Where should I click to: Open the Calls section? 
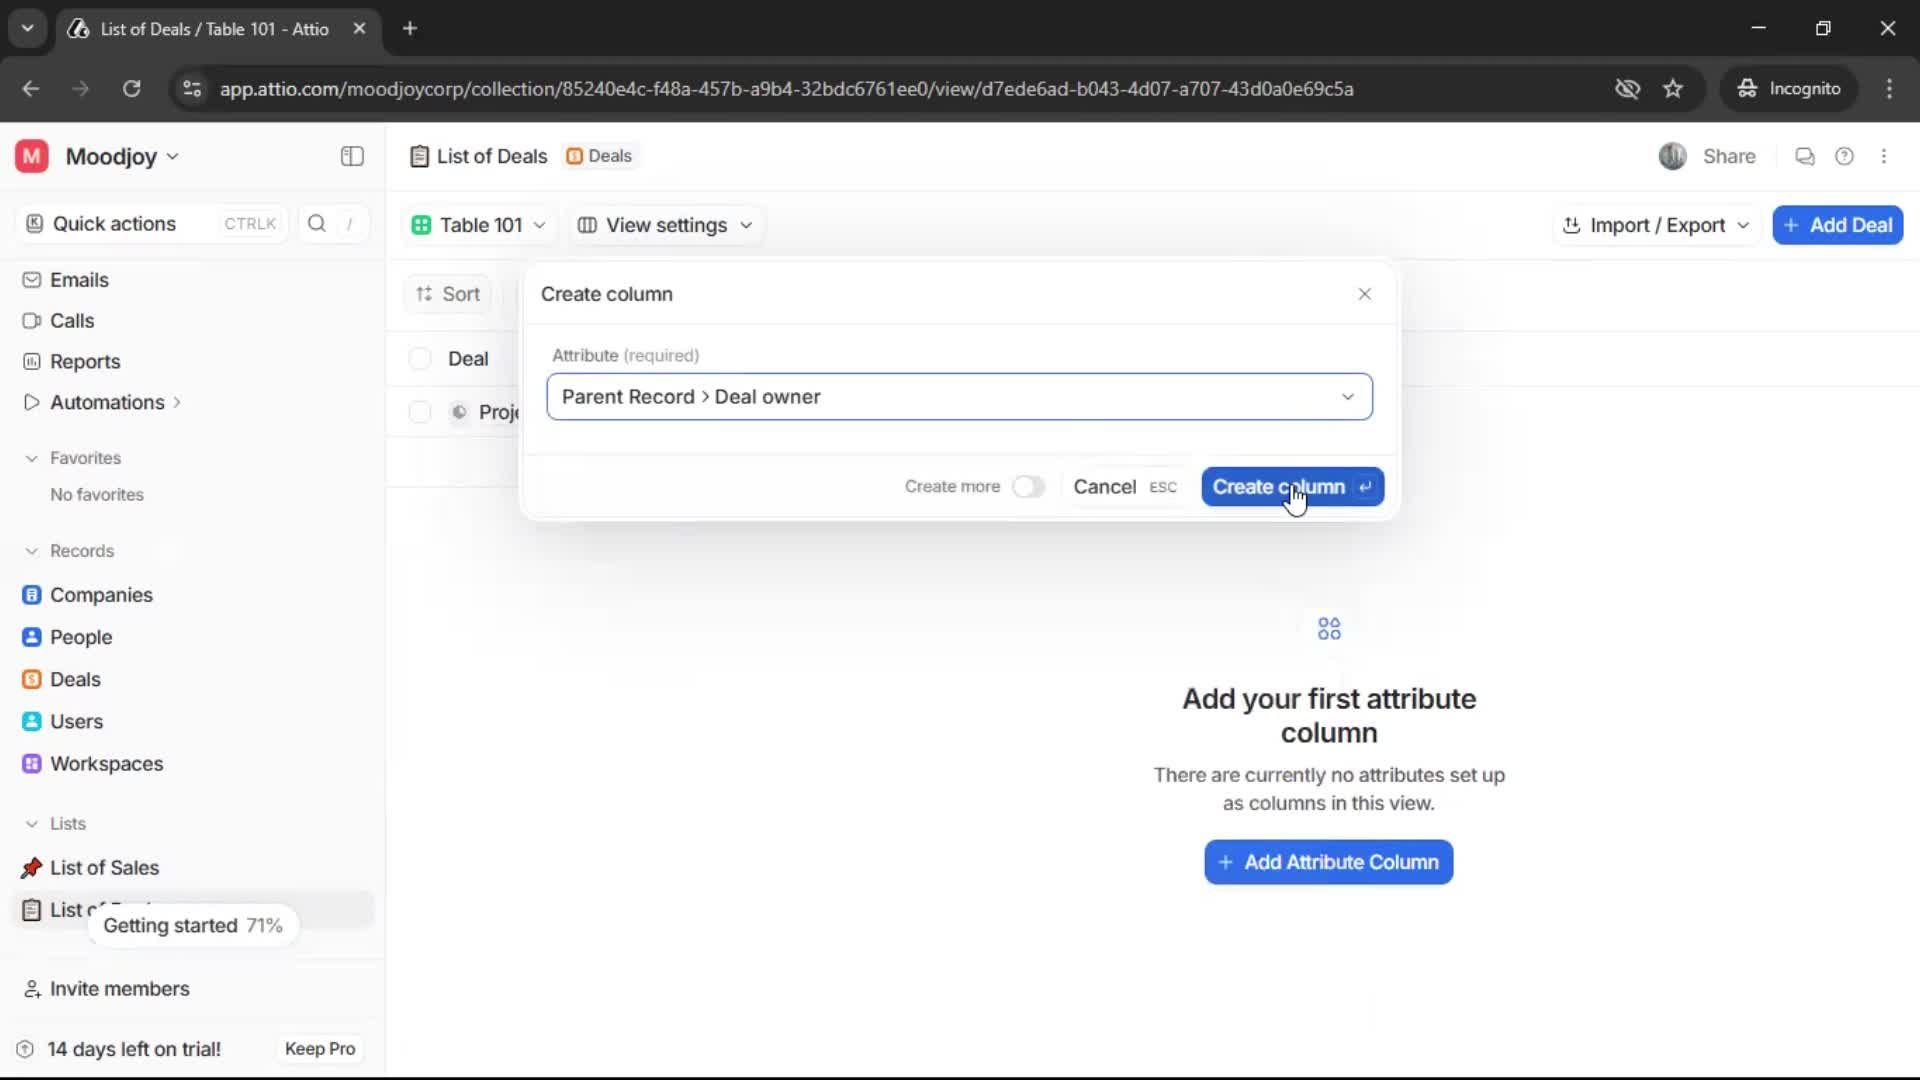point(71,320)
